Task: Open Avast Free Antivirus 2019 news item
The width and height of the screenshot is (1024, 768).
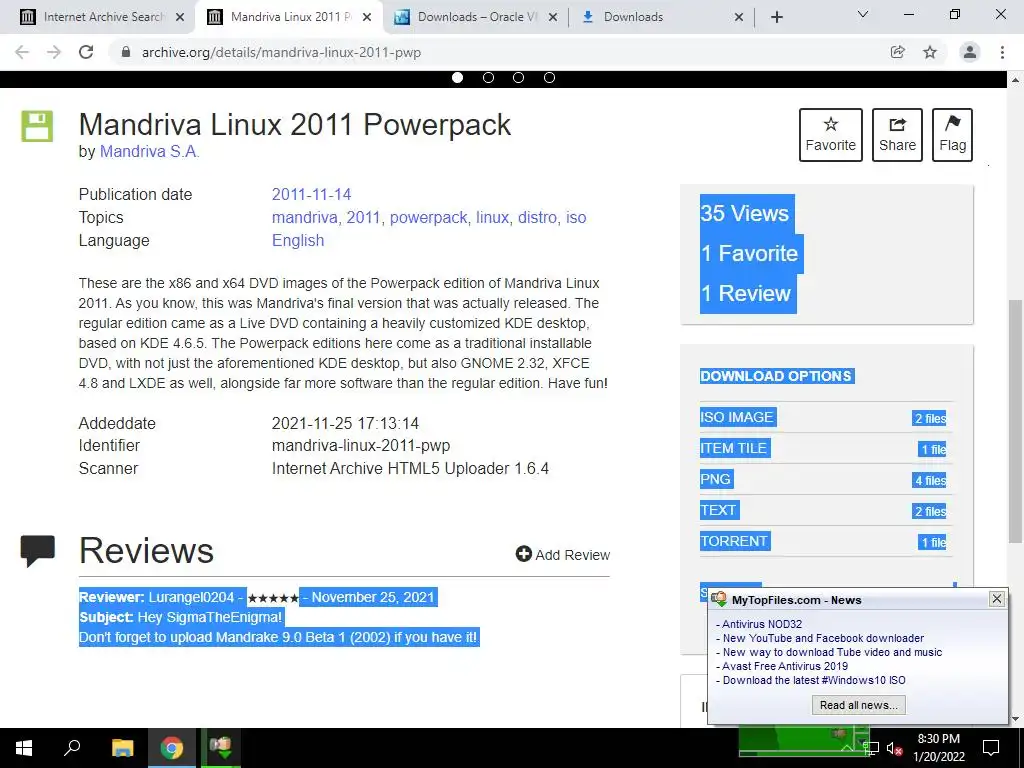Action: [785, 666]
